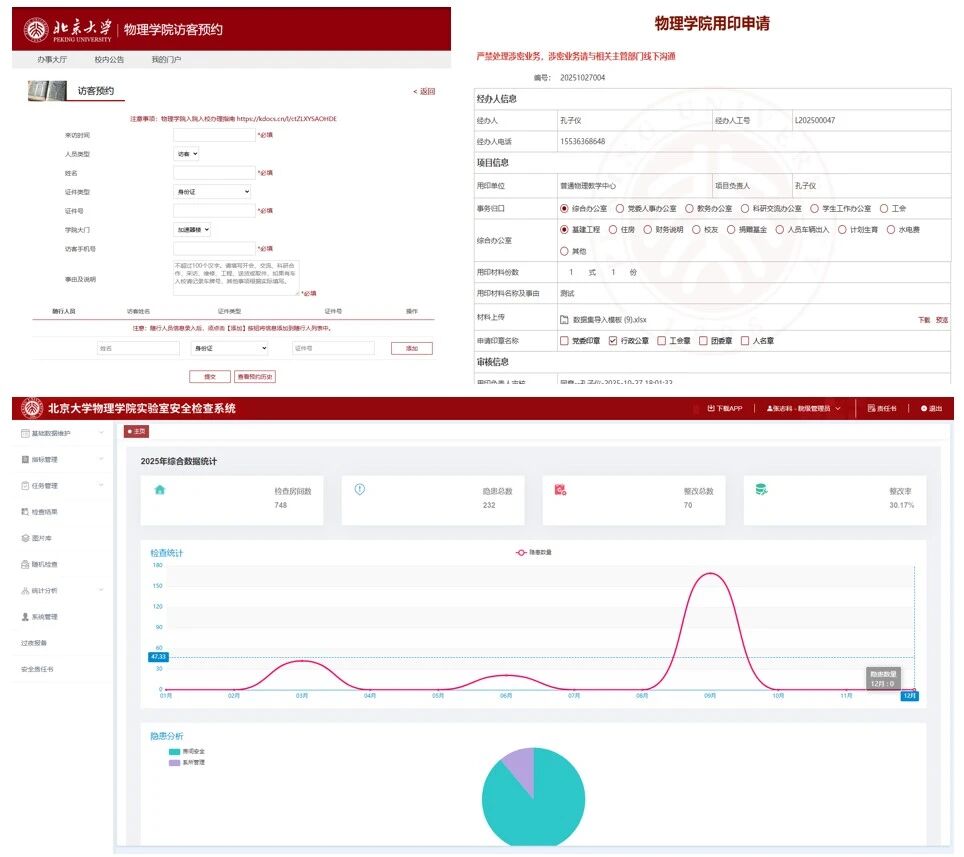Click the green database icon on 整改率 card
Viewport: 964px width, 857px height.
(761, 489)
